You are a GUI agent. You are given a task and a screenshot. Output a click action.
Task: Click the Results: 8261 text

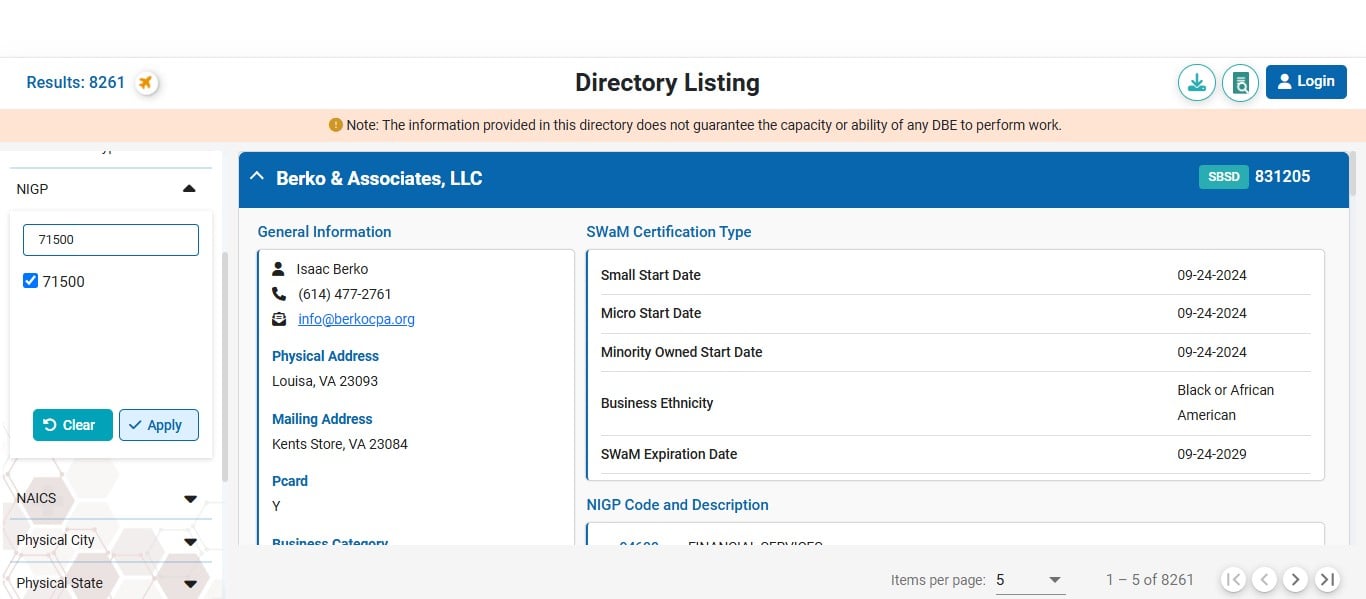(x=76, y=82)
